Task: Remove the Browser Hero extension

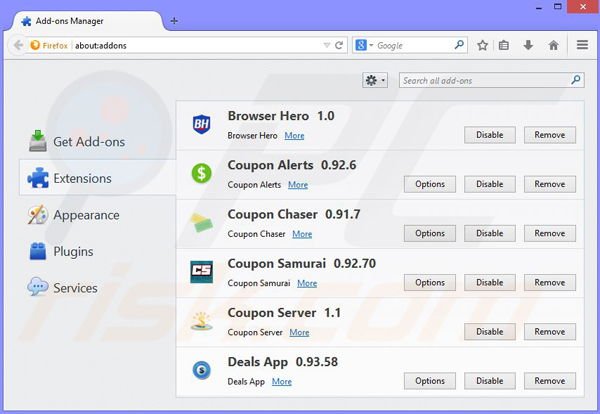Action: click(x=550, y=135)
